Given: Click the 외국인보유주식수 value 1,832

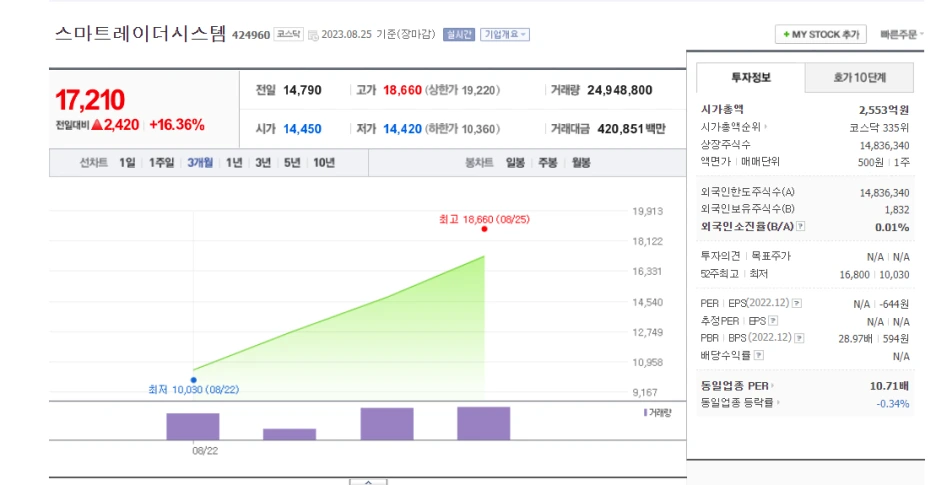Looking at the screenshot, I should [x=897, y=210].
